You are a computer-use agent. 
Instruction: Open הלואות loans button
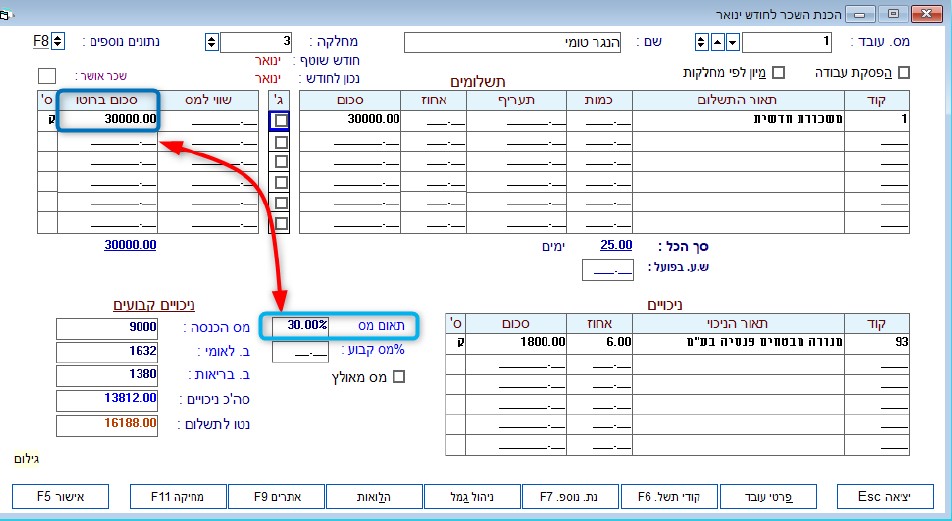[374, 496]
